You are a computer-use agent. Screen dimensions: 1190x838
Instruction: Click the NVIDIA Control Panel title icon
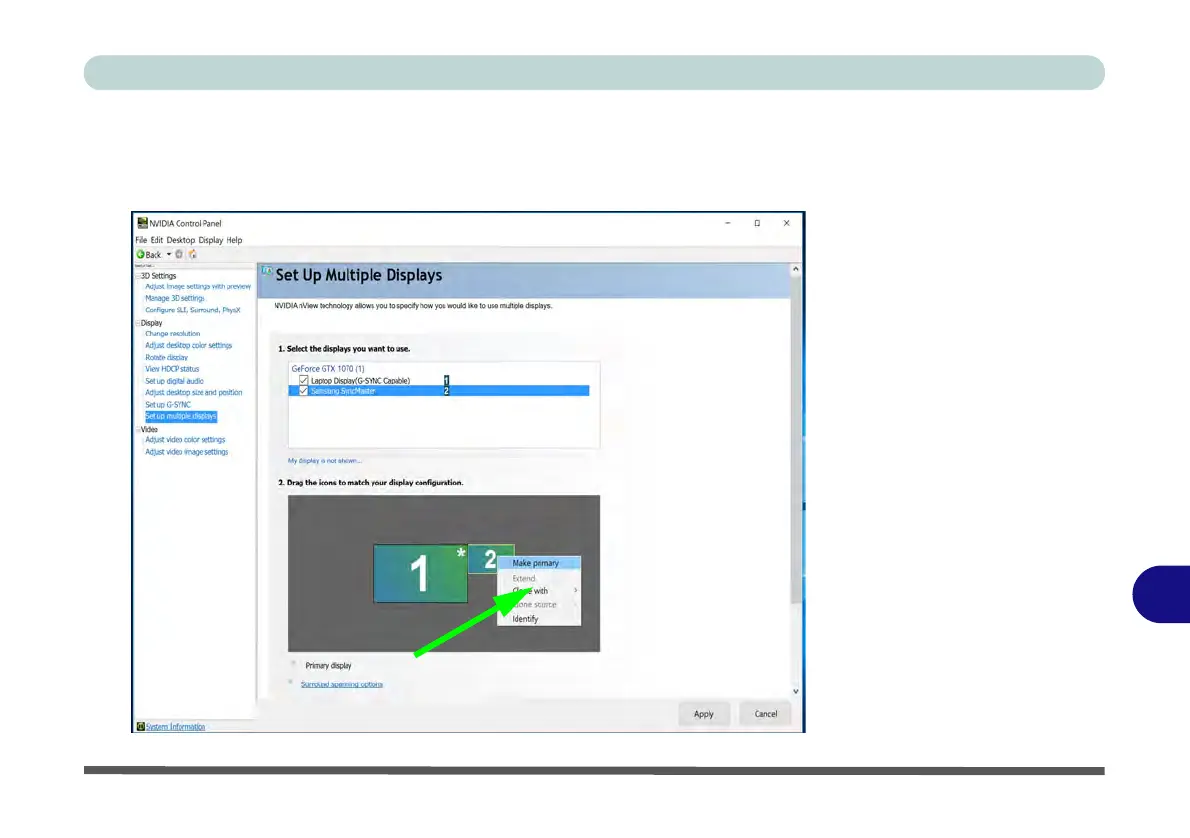pos(142,222)
